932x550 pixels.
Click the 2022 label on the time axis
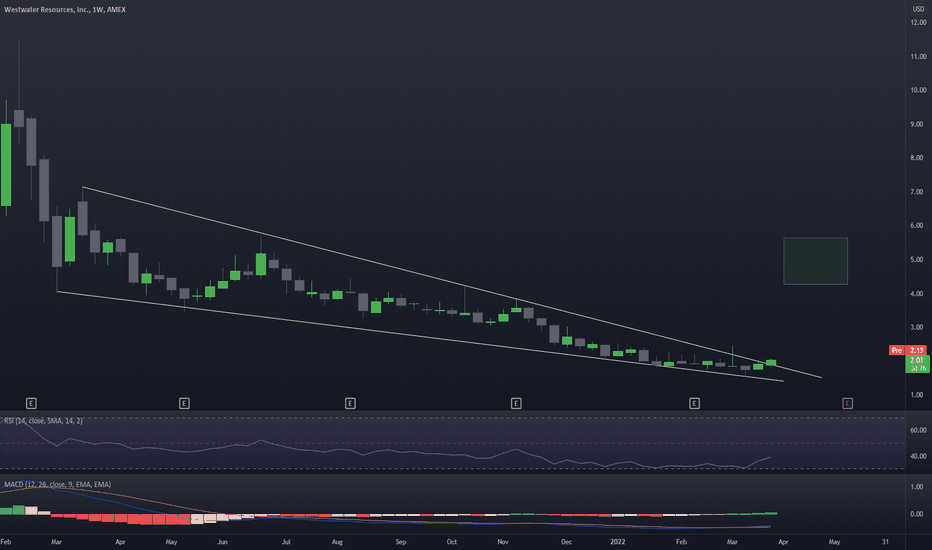(x=618, y=542)
